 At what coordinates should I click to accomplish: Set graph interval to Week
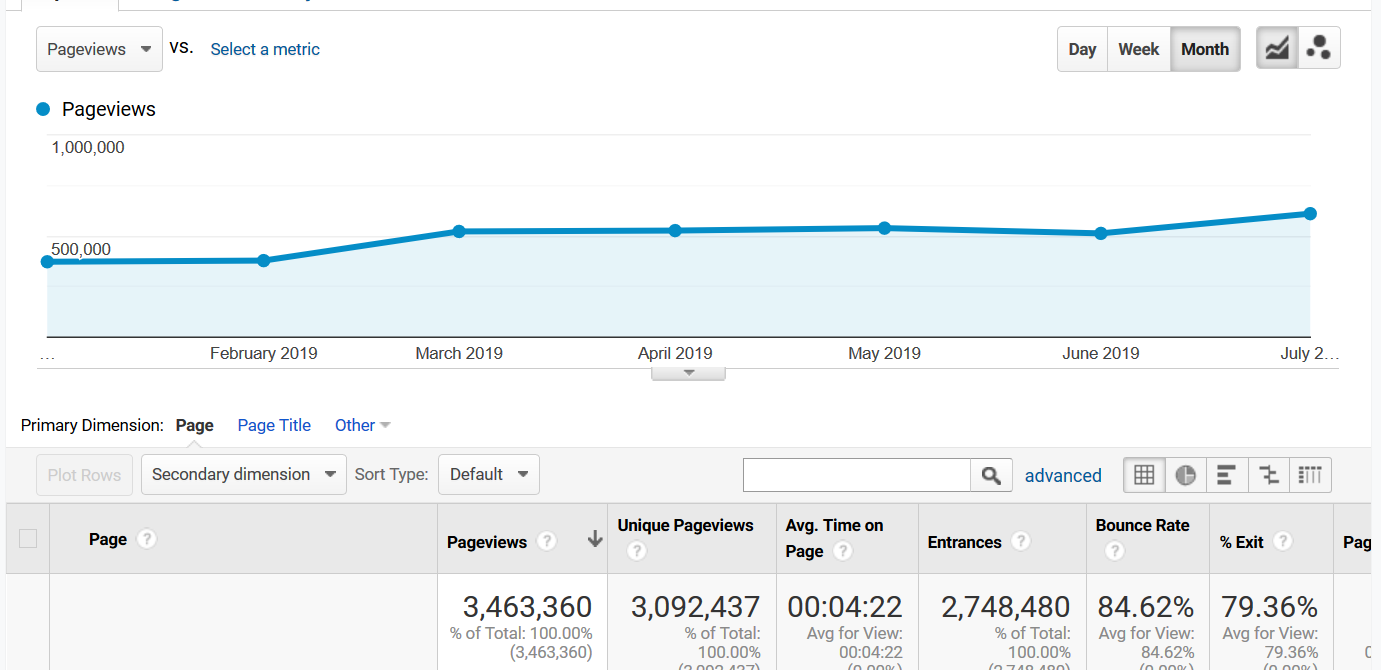point(1138,49)
